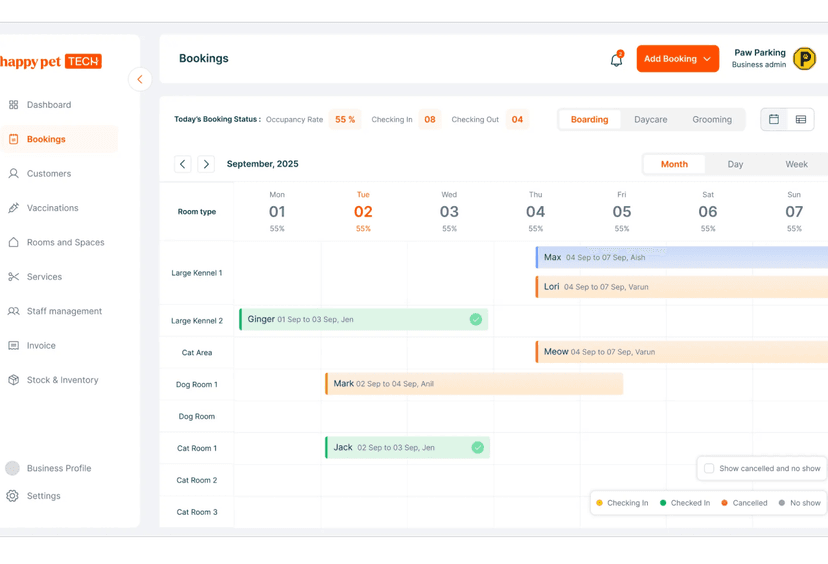The width and height of the screenshot is (828, 564).
Task: Select the Daycare booking type
Action: point(651,120)
